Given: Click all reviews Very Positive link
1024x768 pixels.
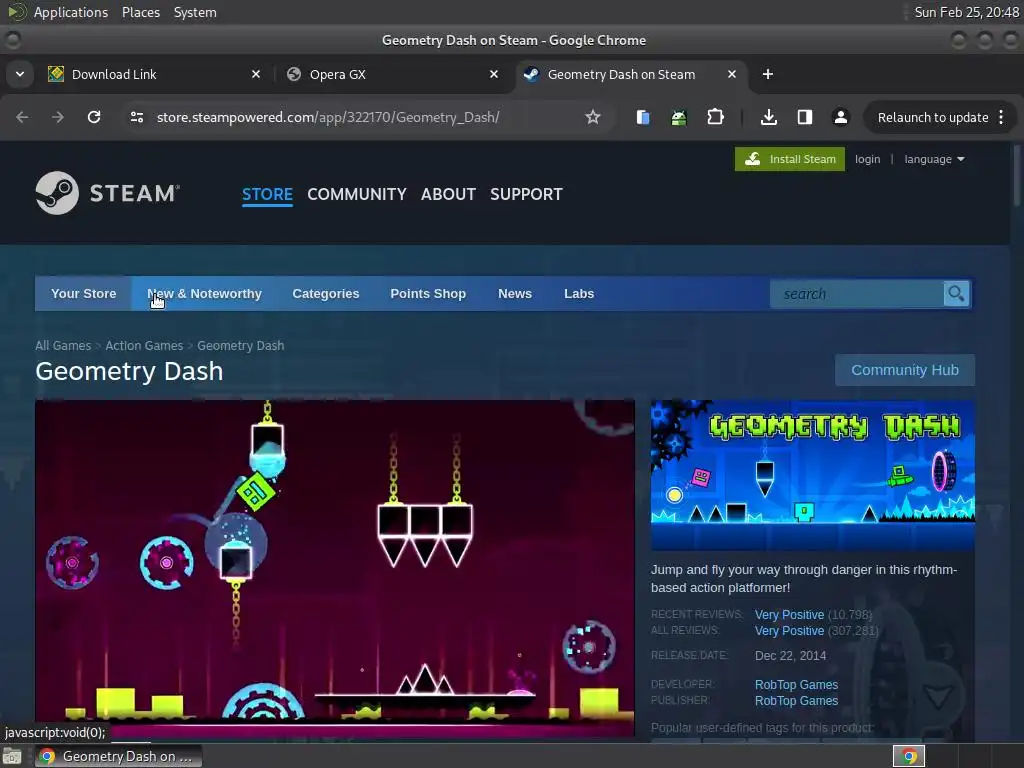Looking at the screenshot, I should pyautogui.click(x=789, y=631).
